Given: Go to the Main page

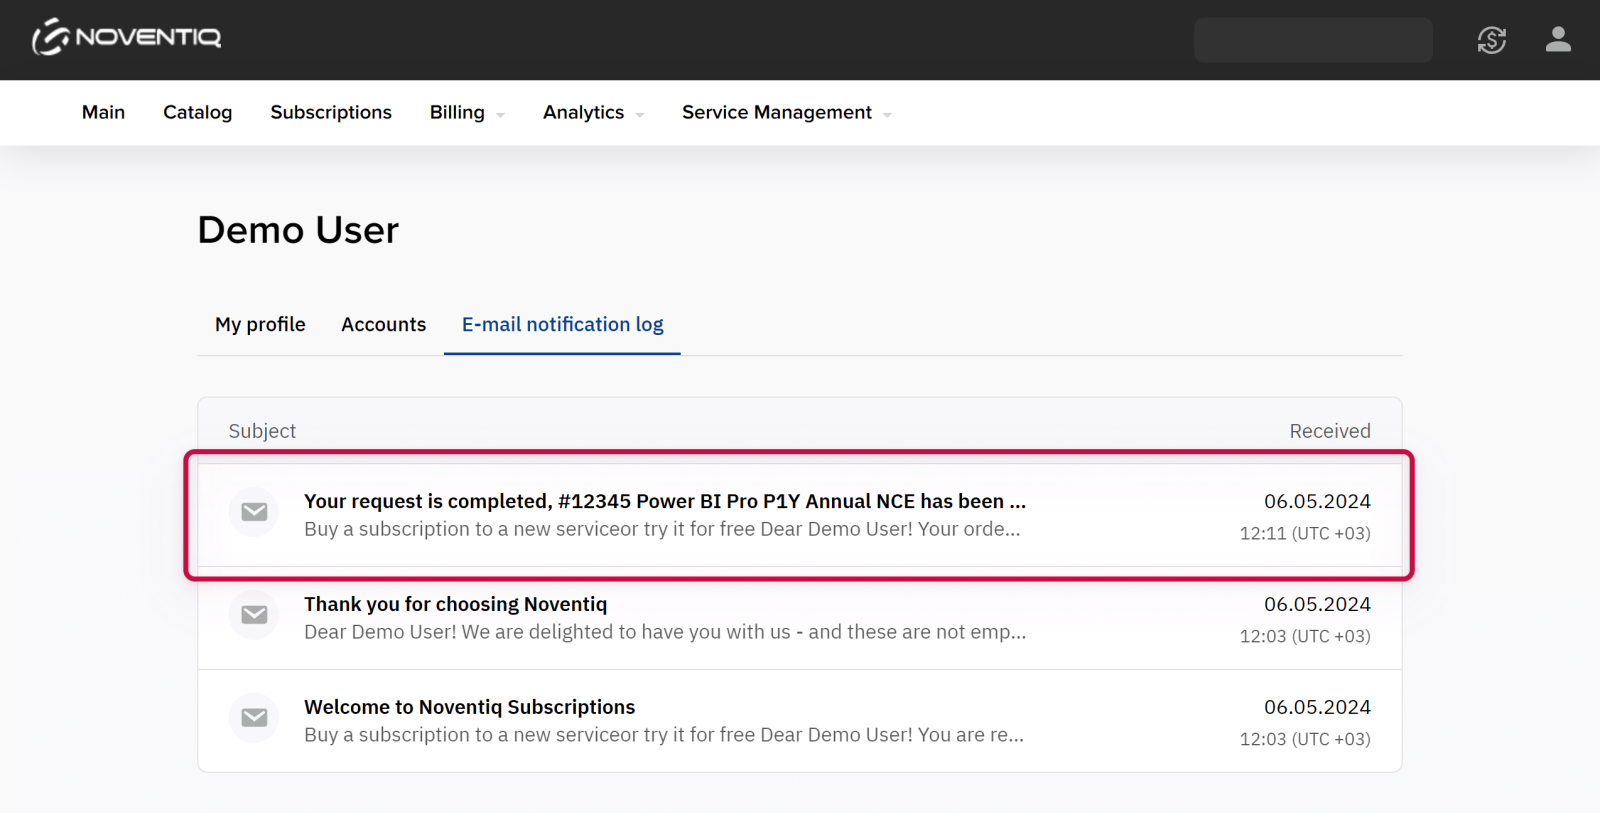Looking at the screenshot, I should (103, 113).
